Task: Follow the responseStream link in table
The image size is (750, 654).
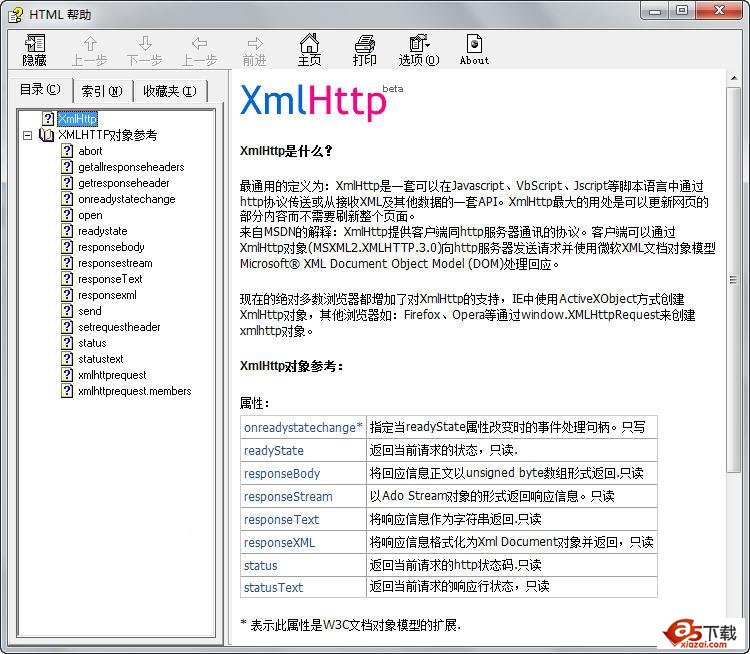Action: 288,497
